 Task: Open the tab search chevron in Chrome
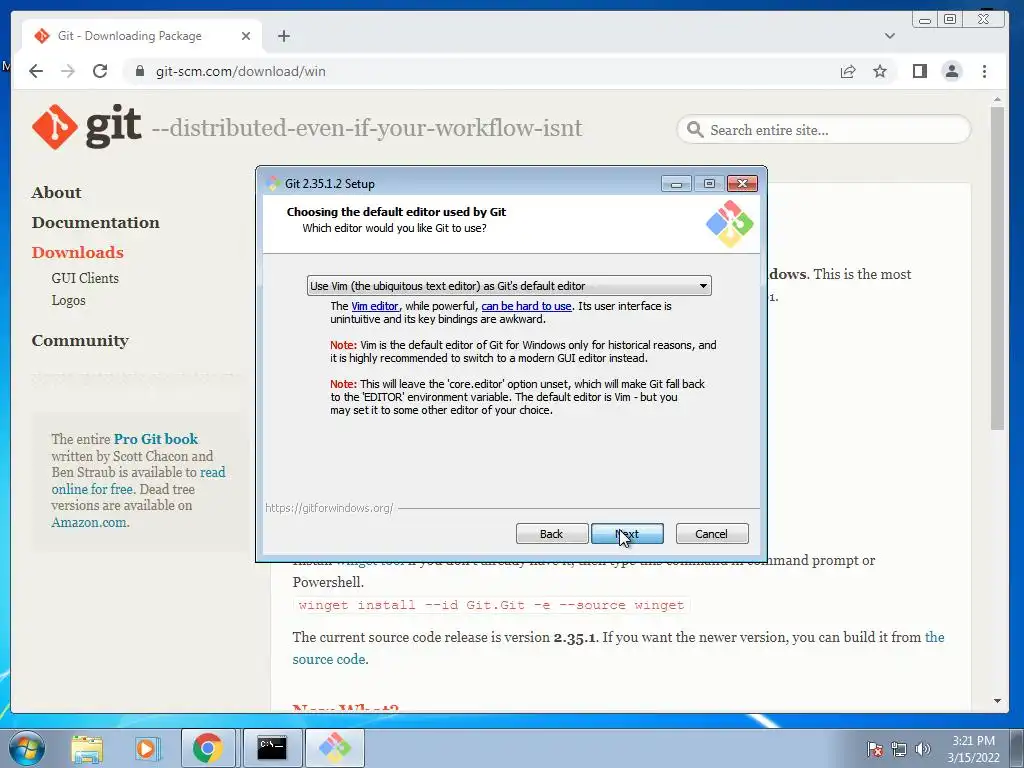(889, 36)
